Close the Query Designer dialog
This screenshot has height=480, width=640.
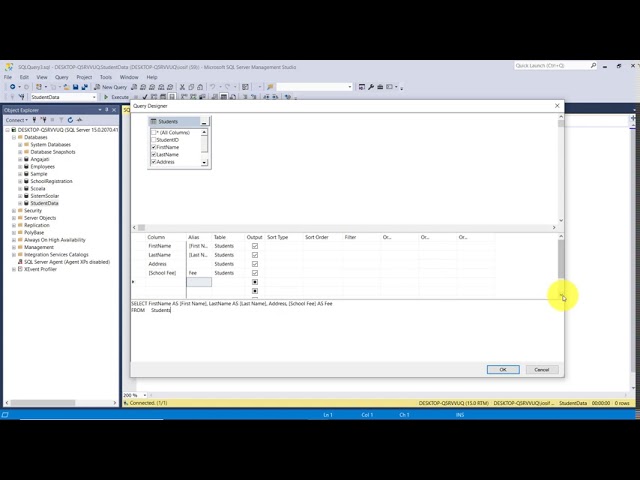point(557,106)
